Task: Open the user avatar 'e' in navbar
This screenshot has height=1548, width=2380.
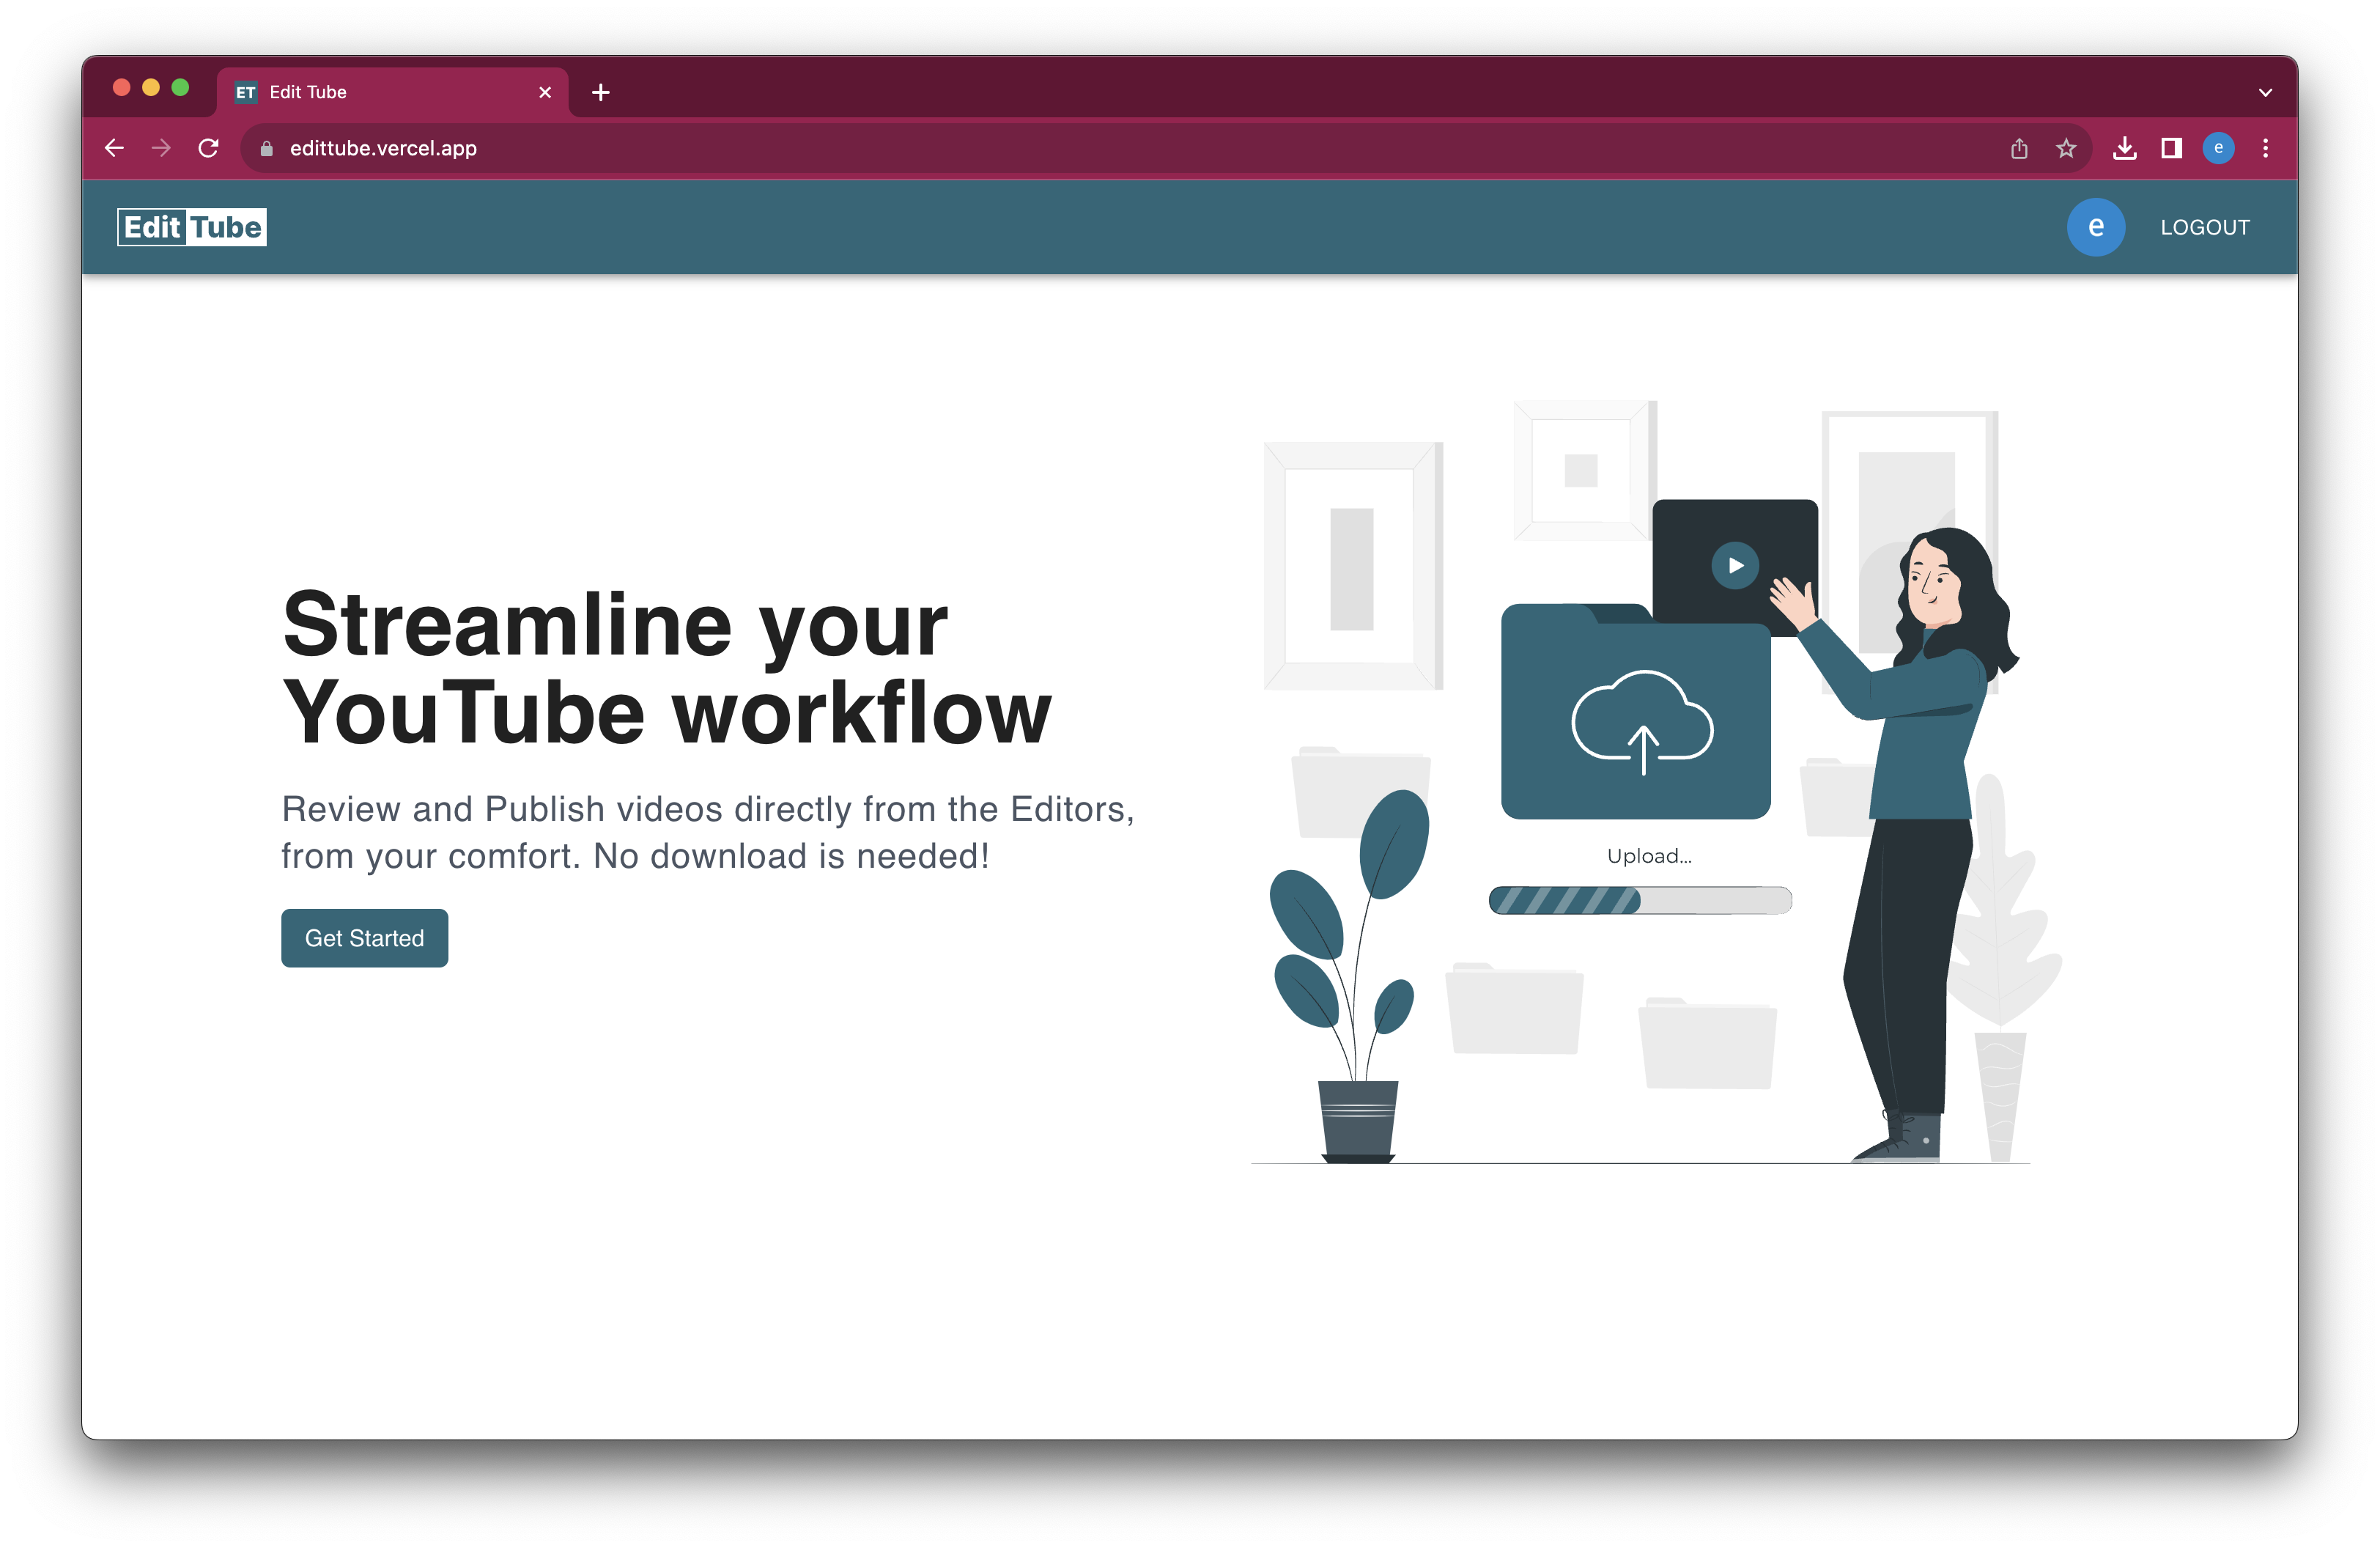Action: (2095, 227)
